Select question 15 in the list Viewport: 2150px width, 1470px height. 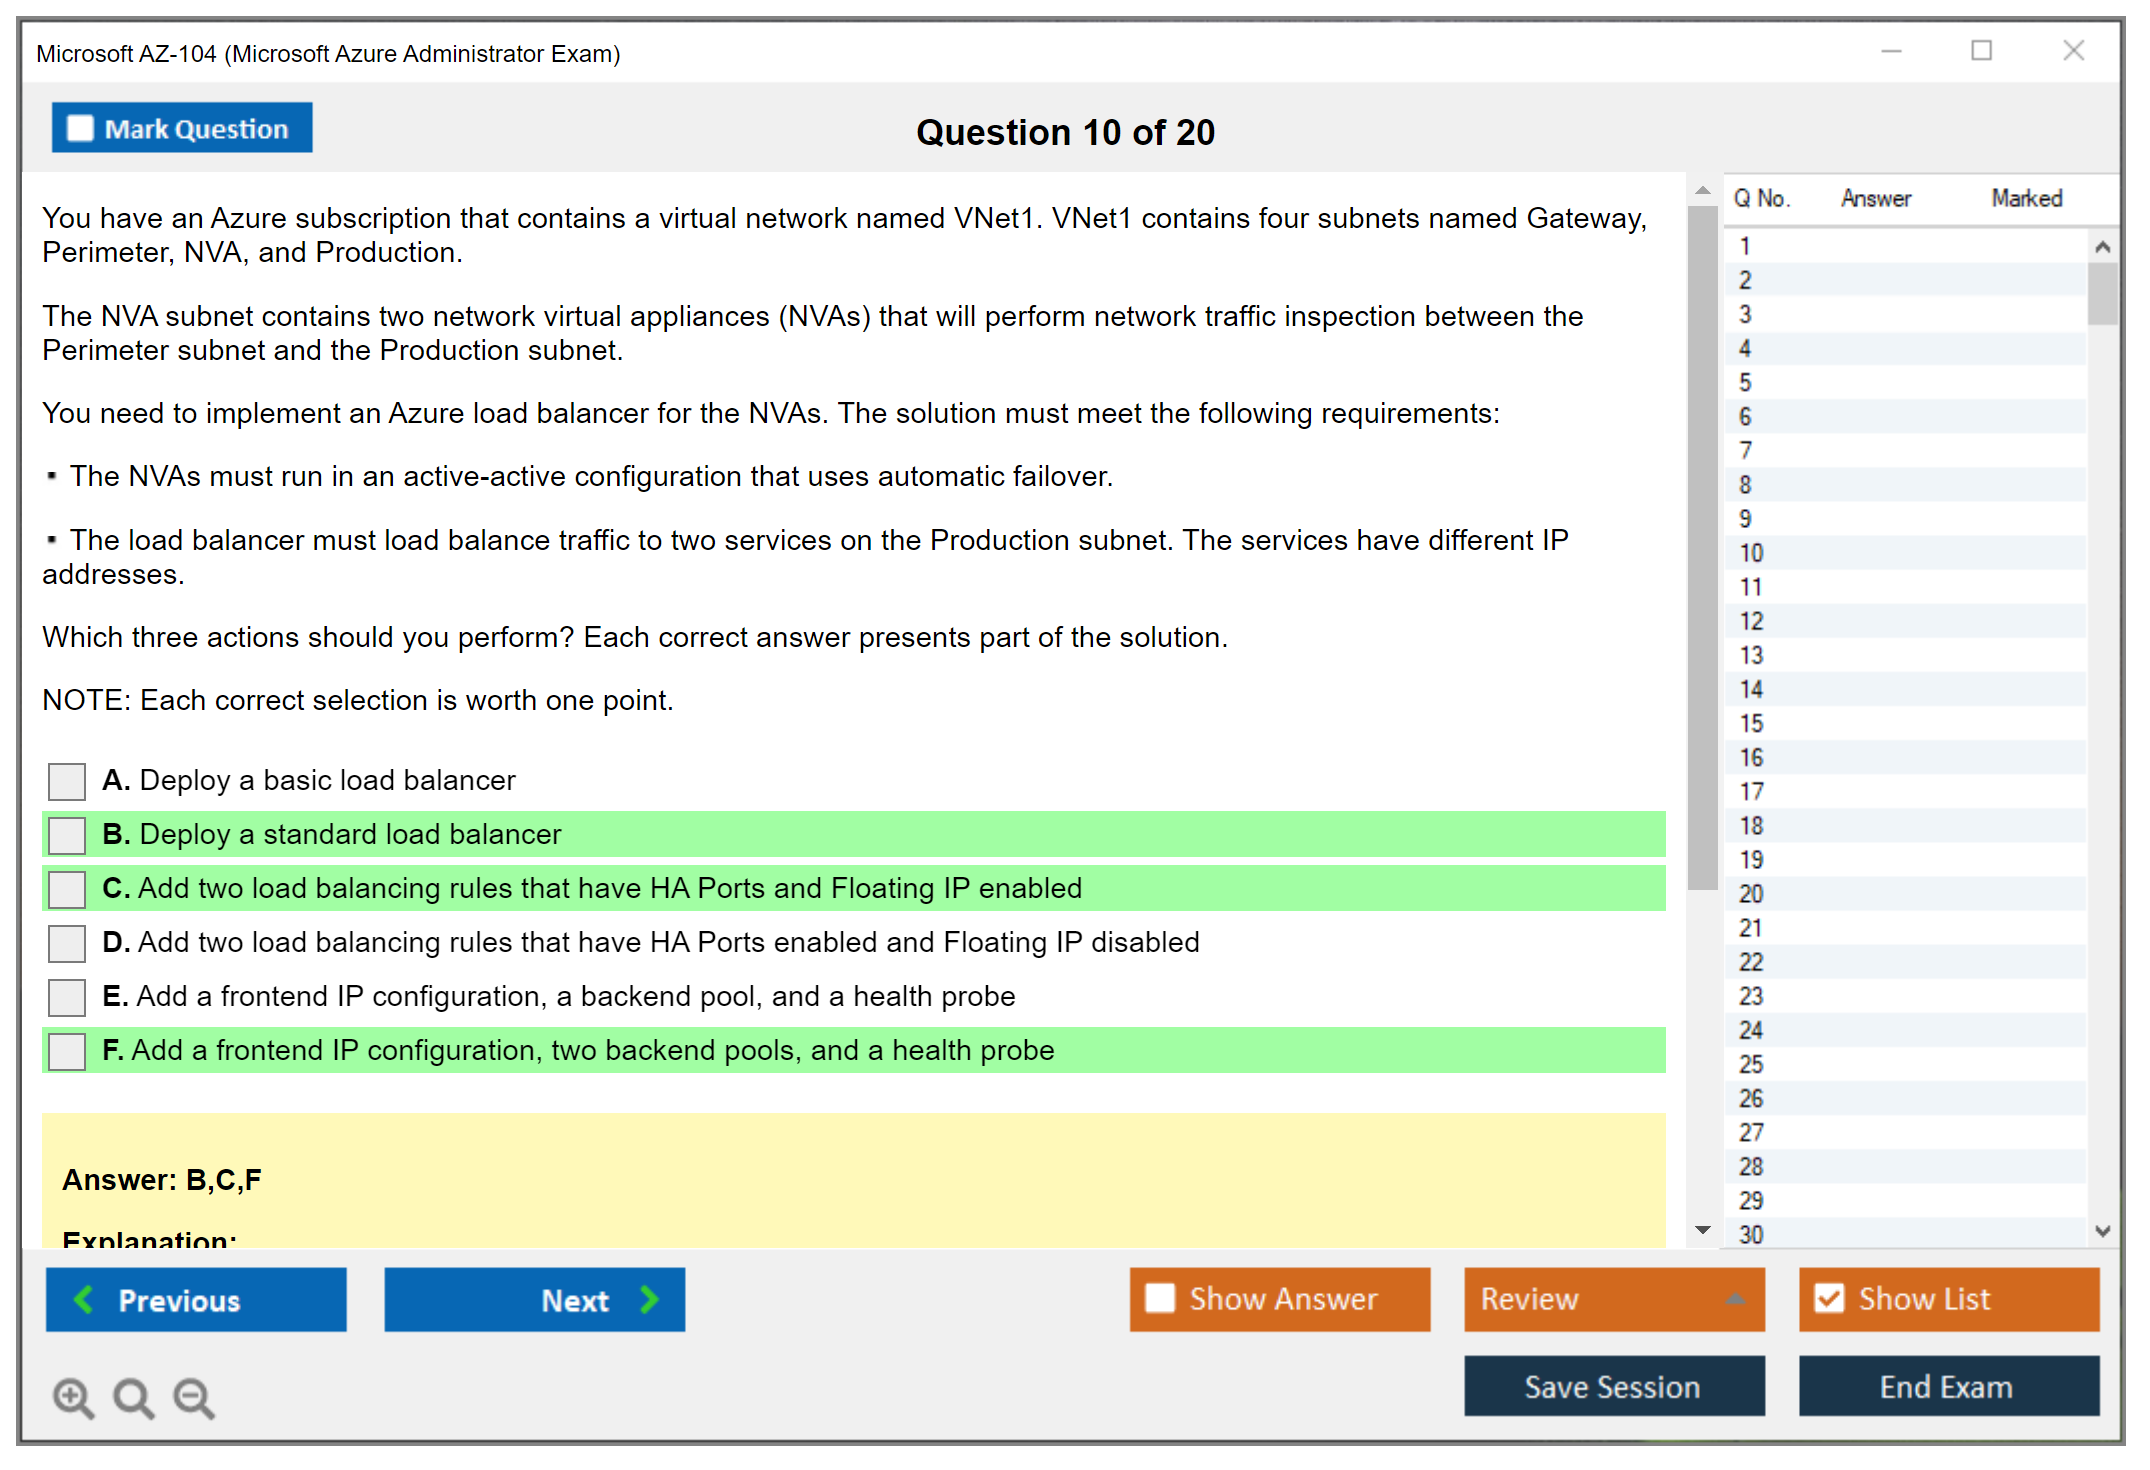(1751, 723)
